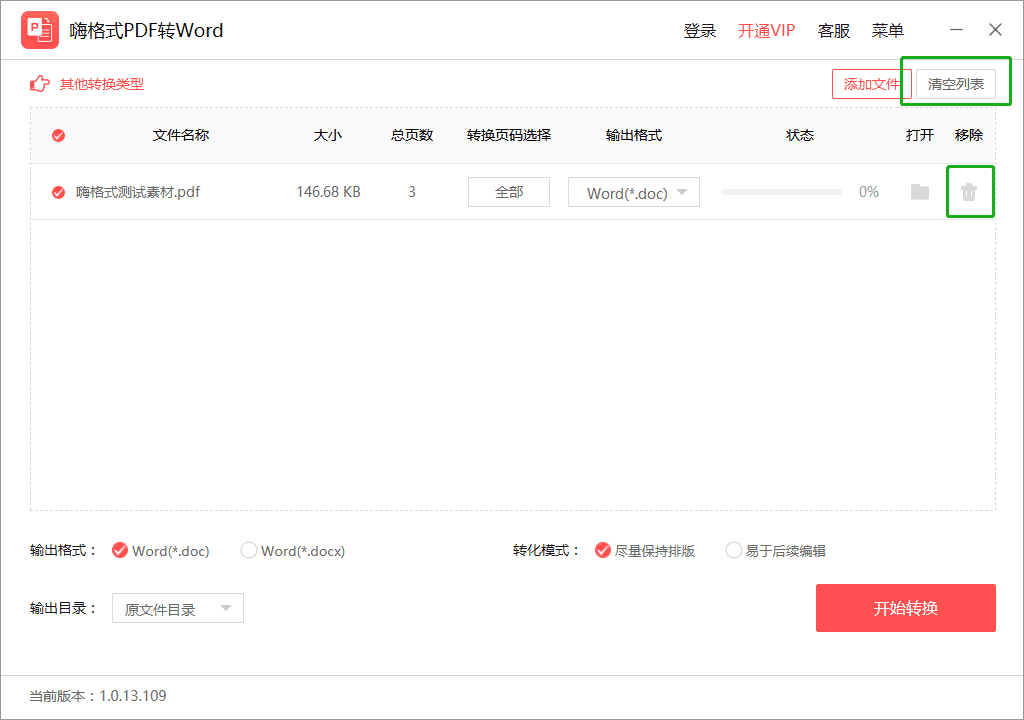Viewport: 1024px width, 720px height.
Task: Select 尽量保持排版 conversion mode
Action: pos(603,550)
